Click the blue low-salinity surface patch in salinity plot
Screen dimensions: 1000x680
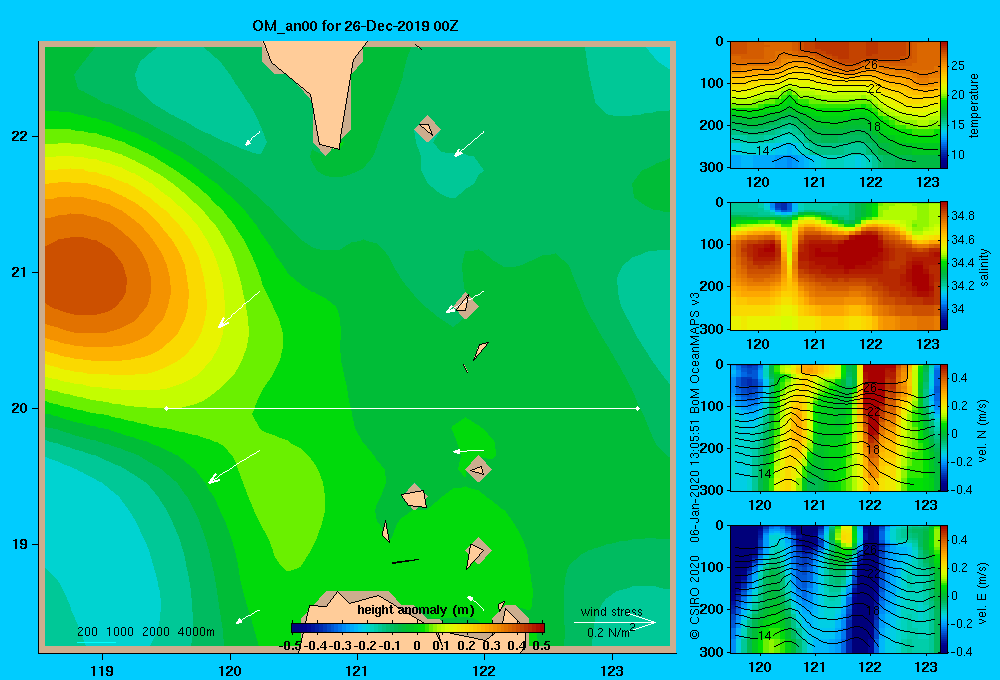pos(781,207)
